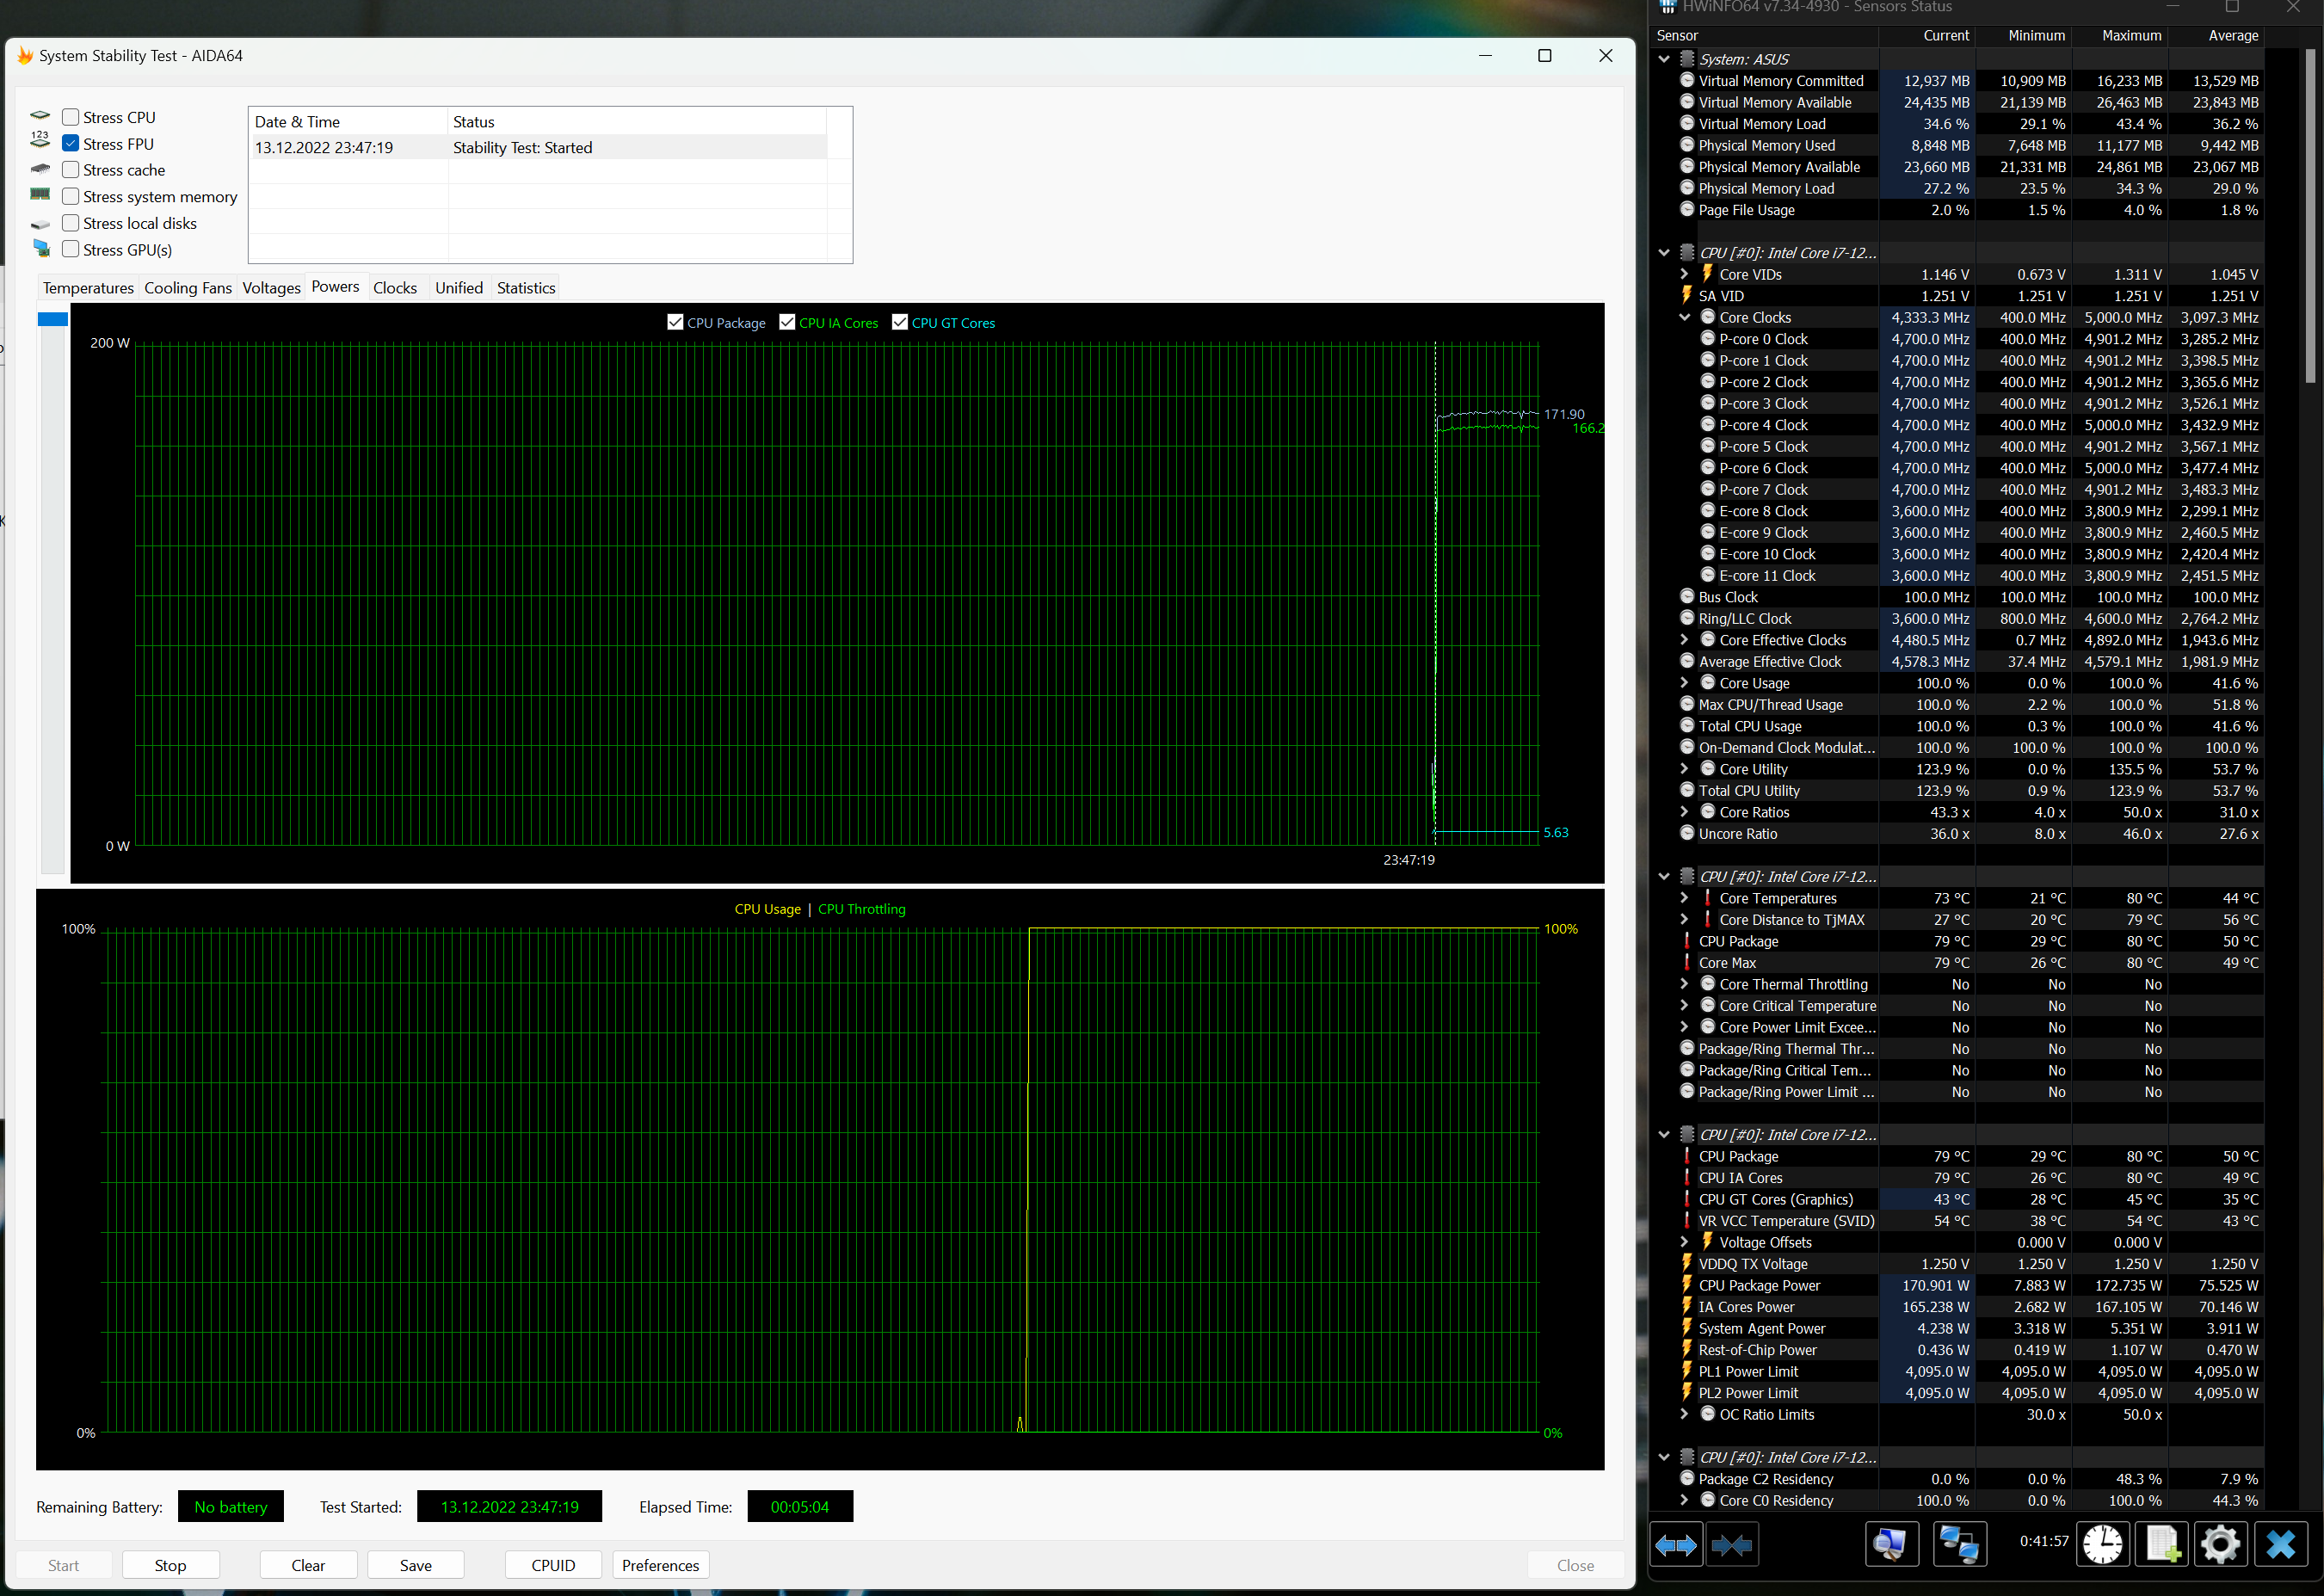Viewport: 2324px width, 1596px height.
Task: Expand the Core Temperatures sensor group
Action: pyautogui.click(x=1684, y=898)
